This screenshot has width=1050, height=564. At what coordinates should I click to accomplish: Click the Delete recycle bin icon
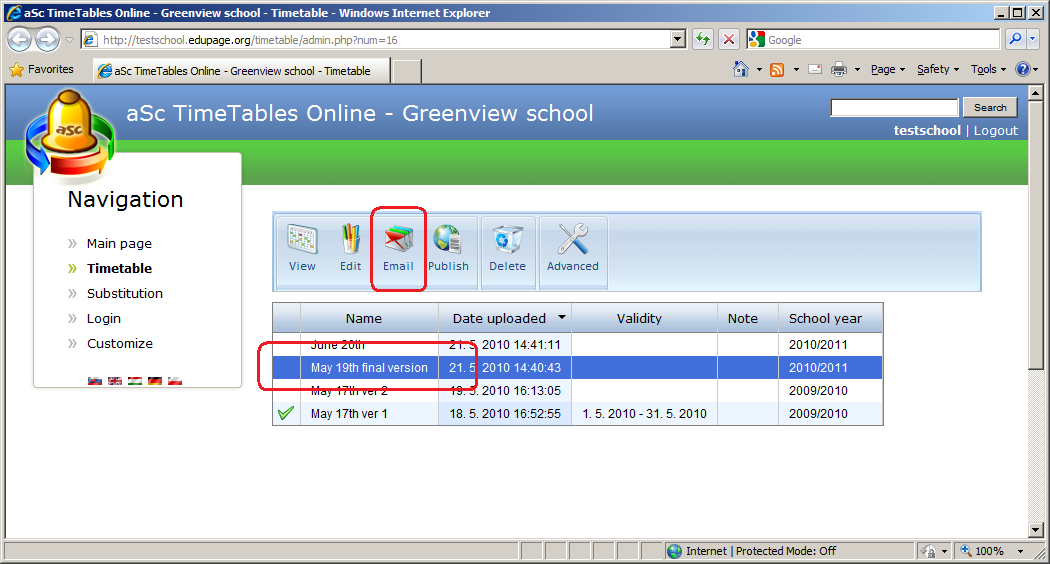click(x=507, y=239)
